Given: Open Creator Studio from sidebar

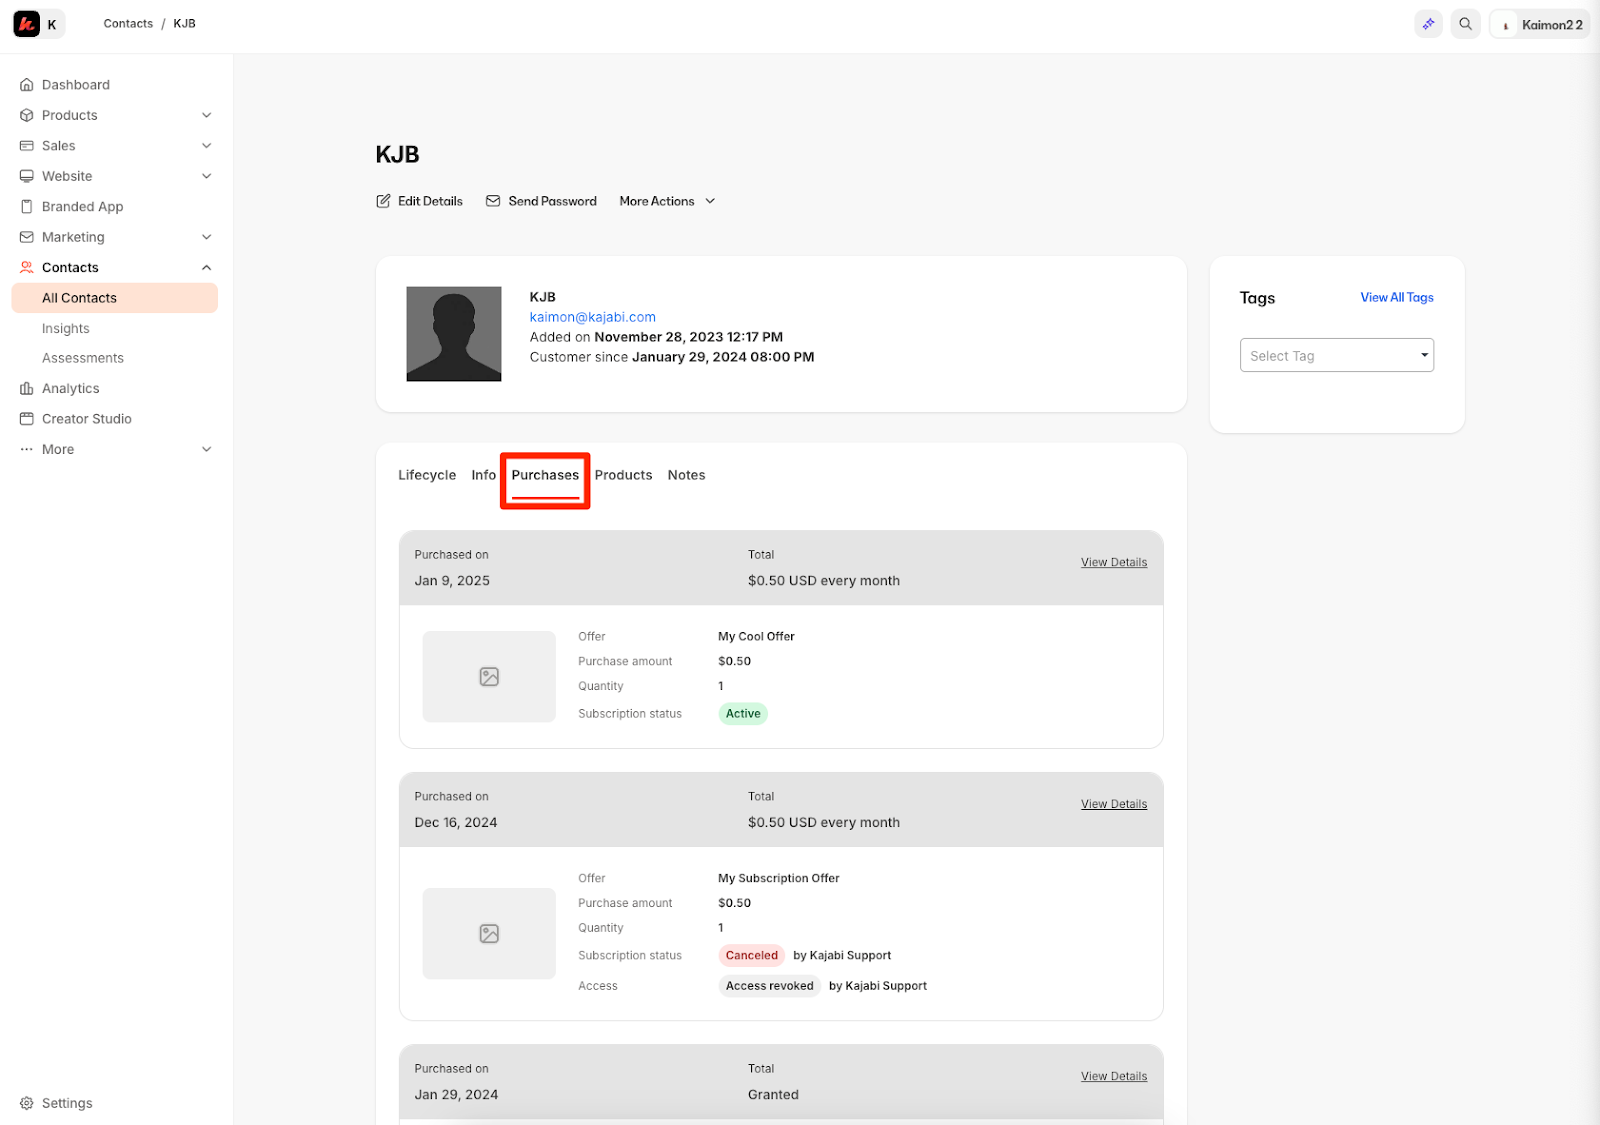Looking at the screenshot, I should point(86,419).
